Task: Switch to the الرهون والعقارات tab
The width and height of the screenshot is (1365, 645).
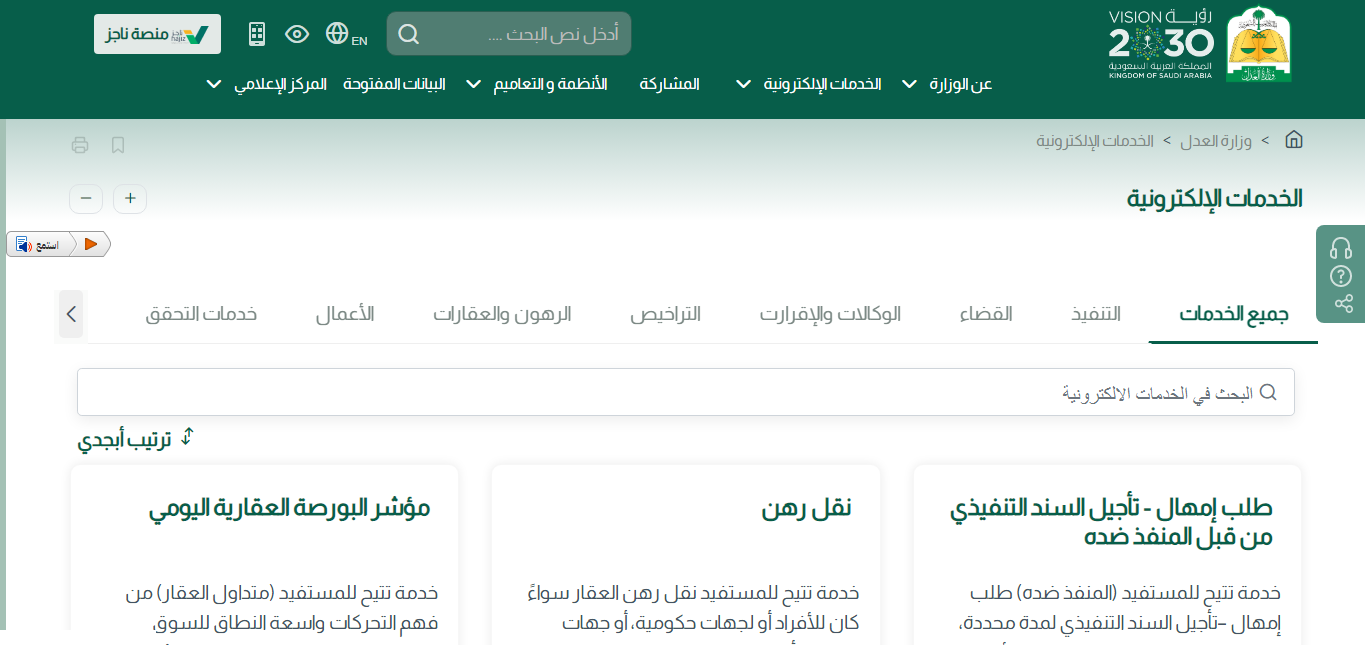Action: pyautogui.click(x=502, y=314)
